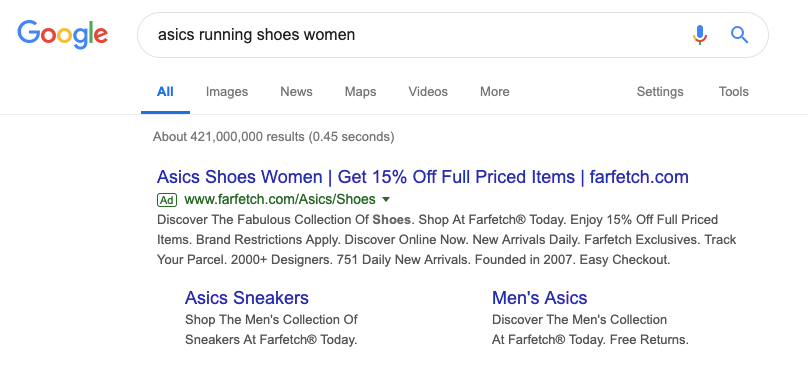
Task: Switch to the News tab
Action: 296,92
